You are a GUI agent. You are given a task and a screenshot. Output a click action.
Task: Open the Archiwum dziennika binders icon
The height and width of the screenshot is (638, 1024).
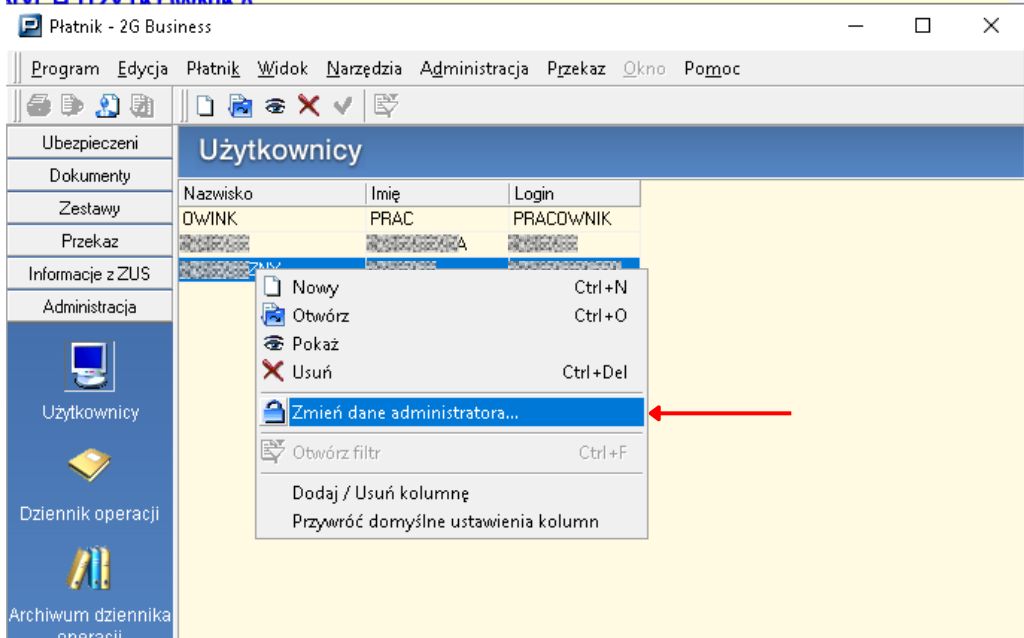[x=89, y=567]
